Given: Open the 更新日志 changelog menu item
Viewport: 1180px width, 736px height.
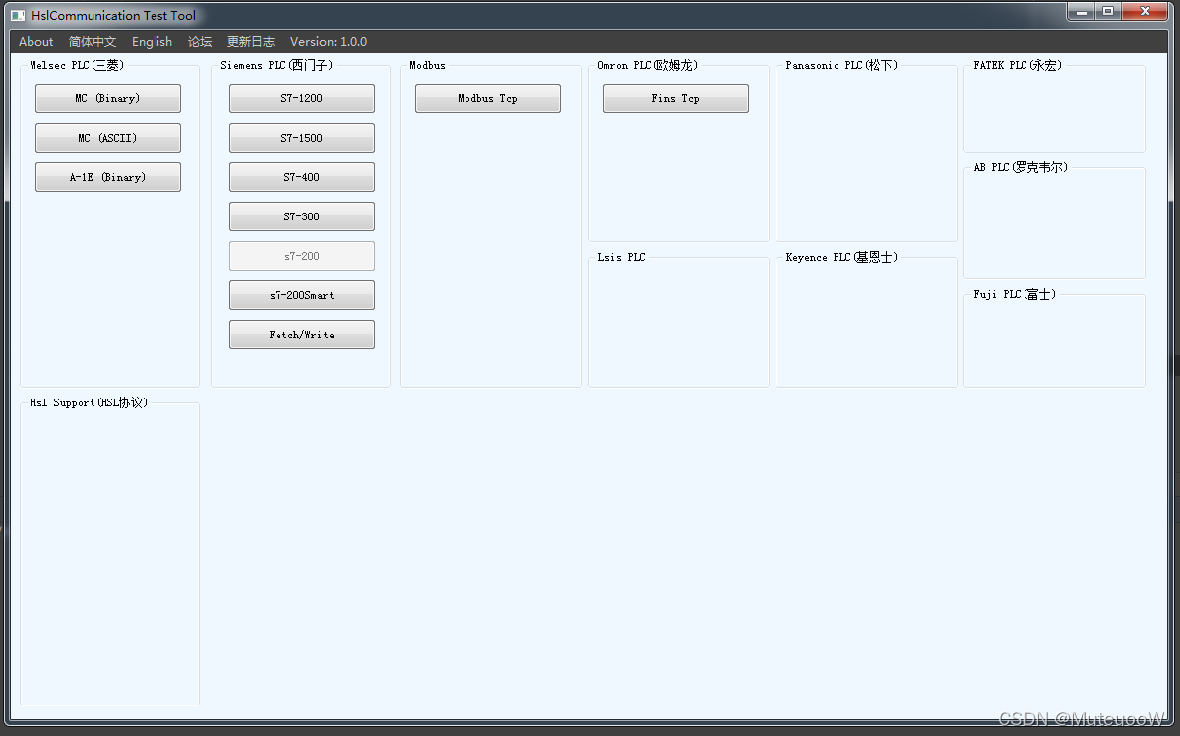Looking at the screenshot, I should coord(251,42).
